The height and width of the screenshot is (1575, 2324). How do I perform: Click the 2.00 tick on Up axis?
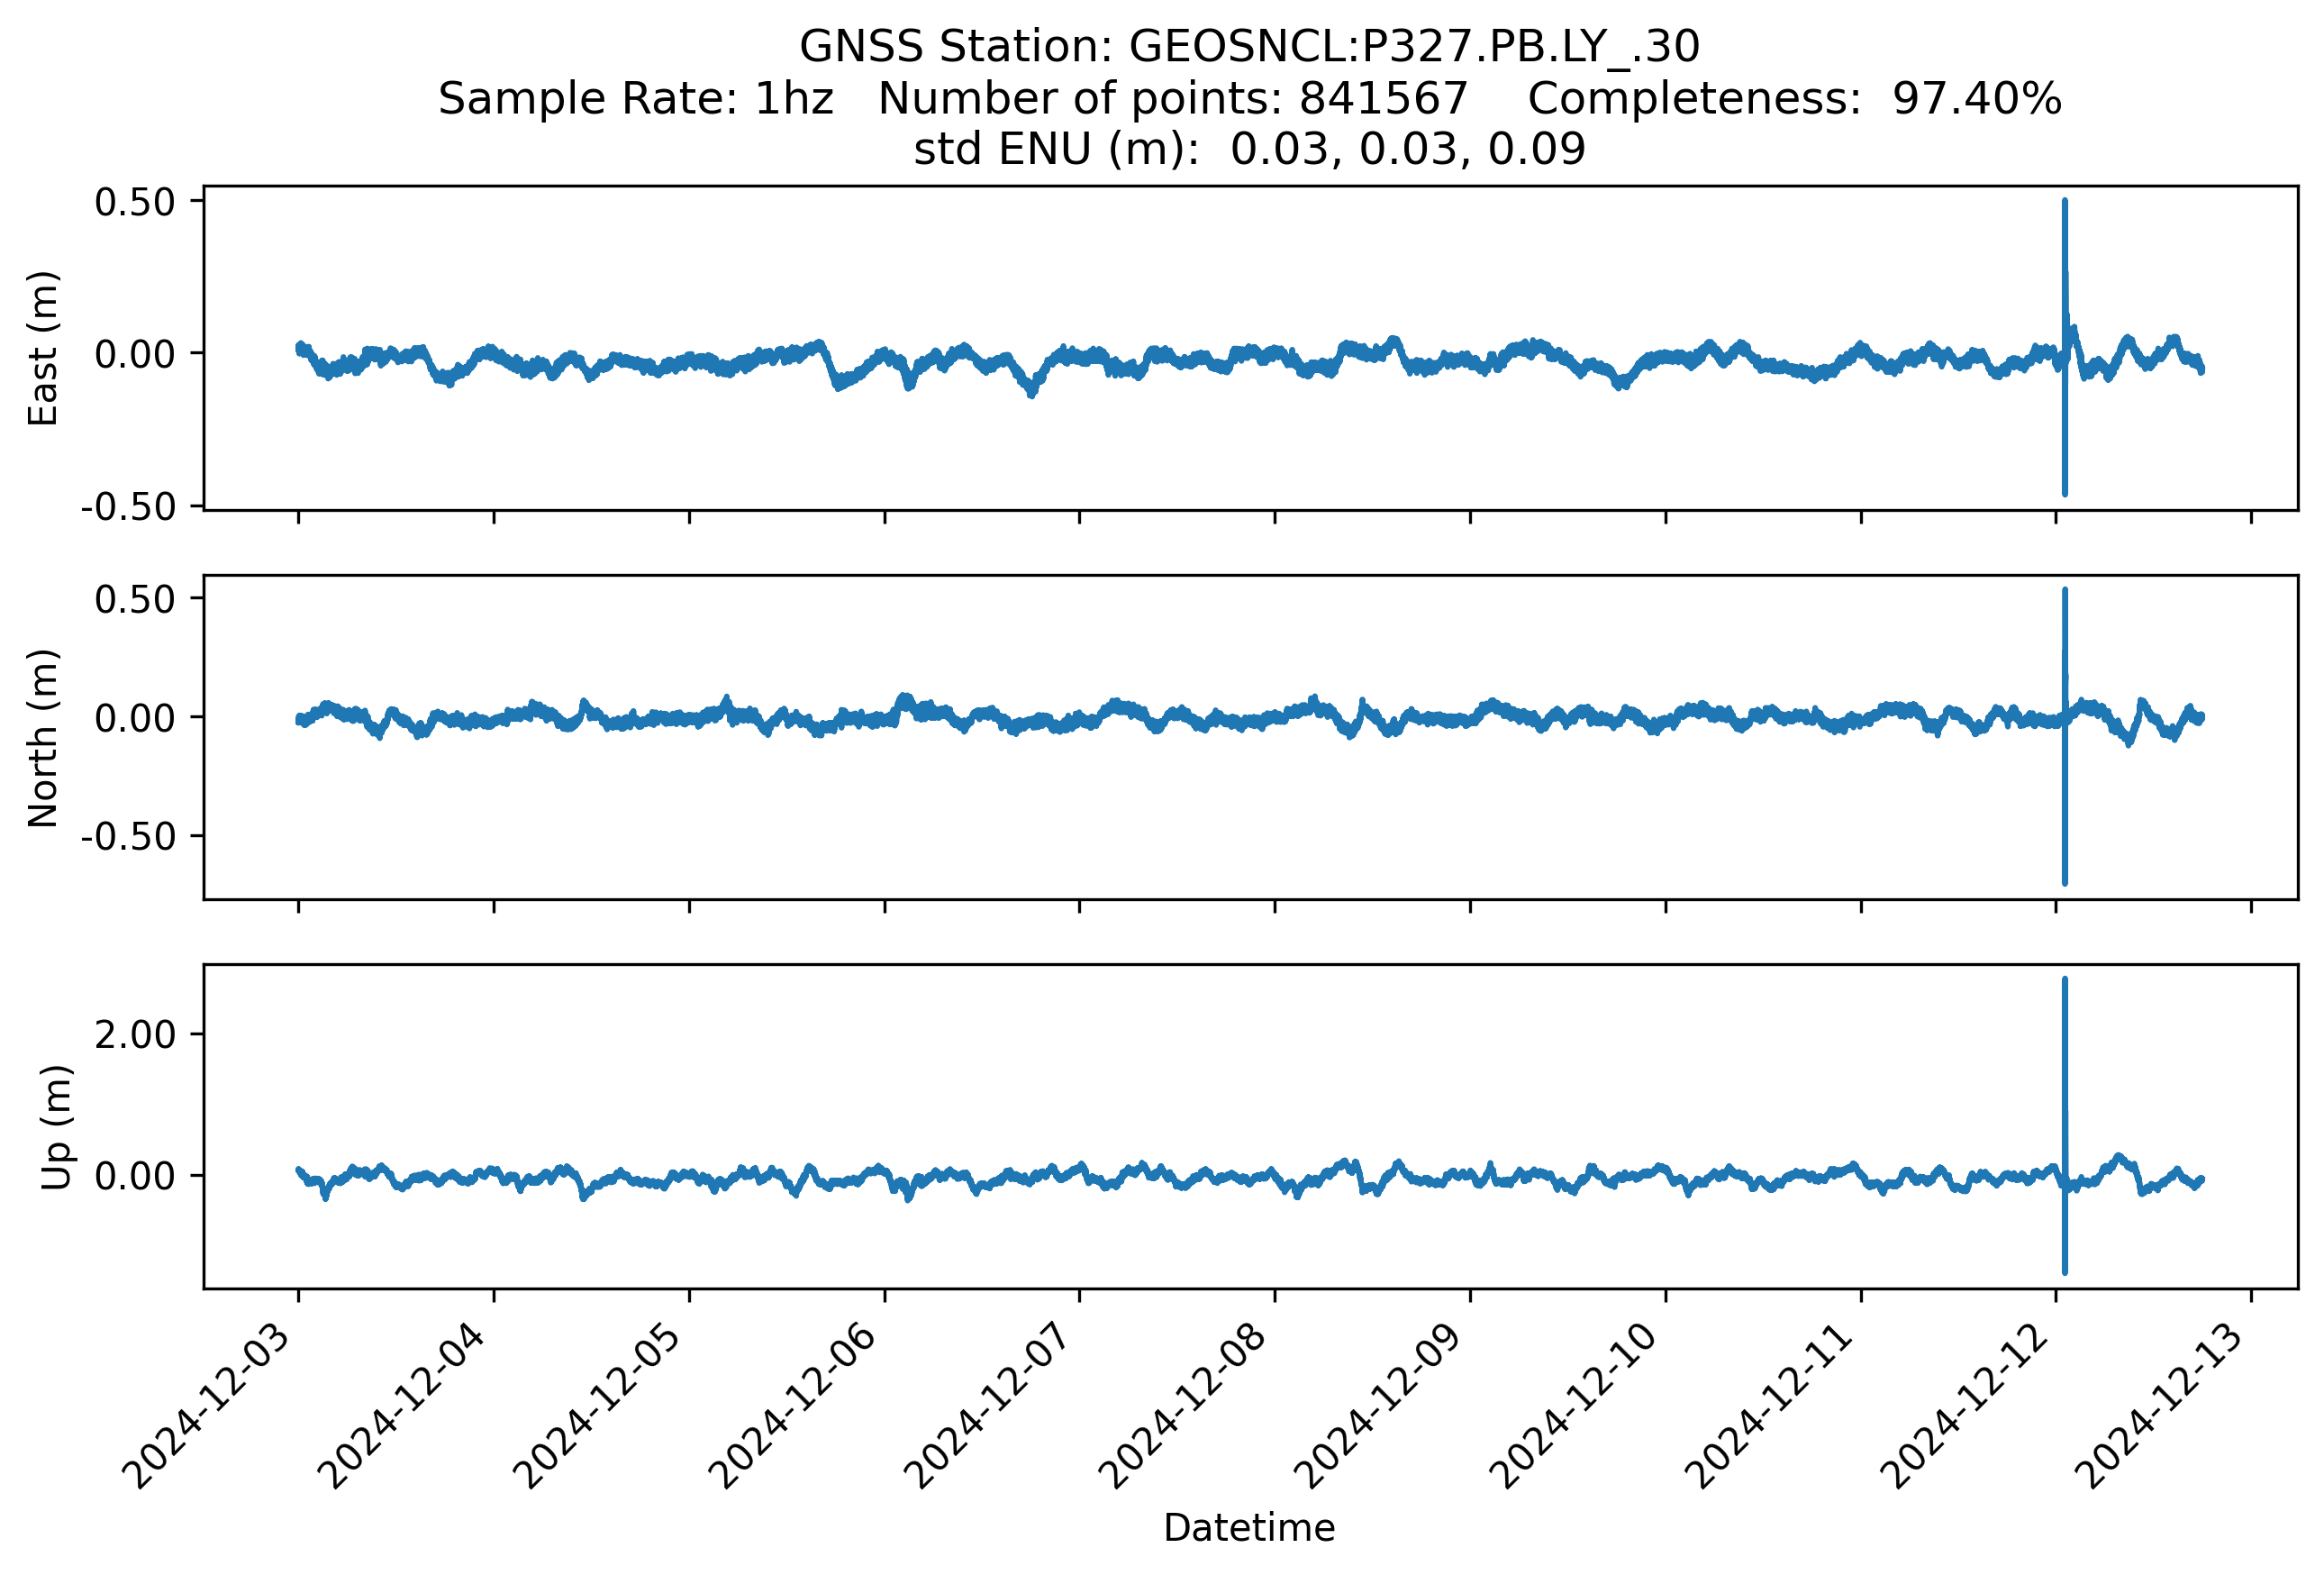pyautogui.click(x=135, y=1035)
